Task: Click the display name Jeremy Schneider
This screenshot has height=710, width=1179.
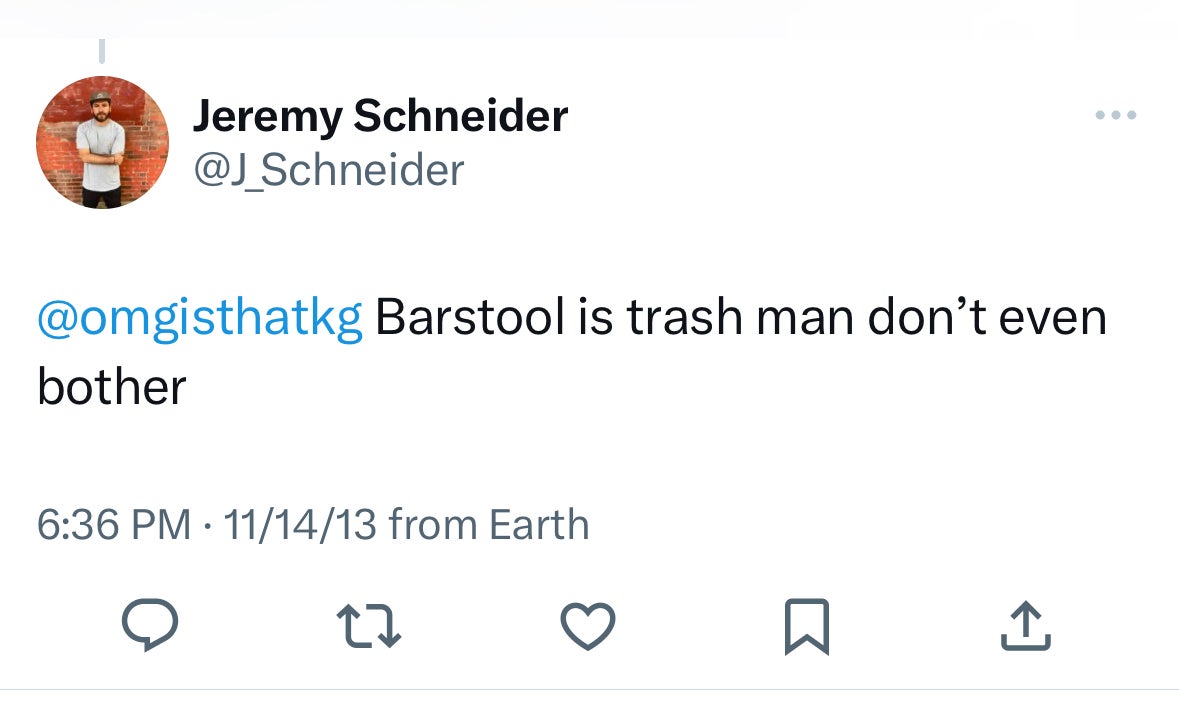Action: (x=380, y=117)
